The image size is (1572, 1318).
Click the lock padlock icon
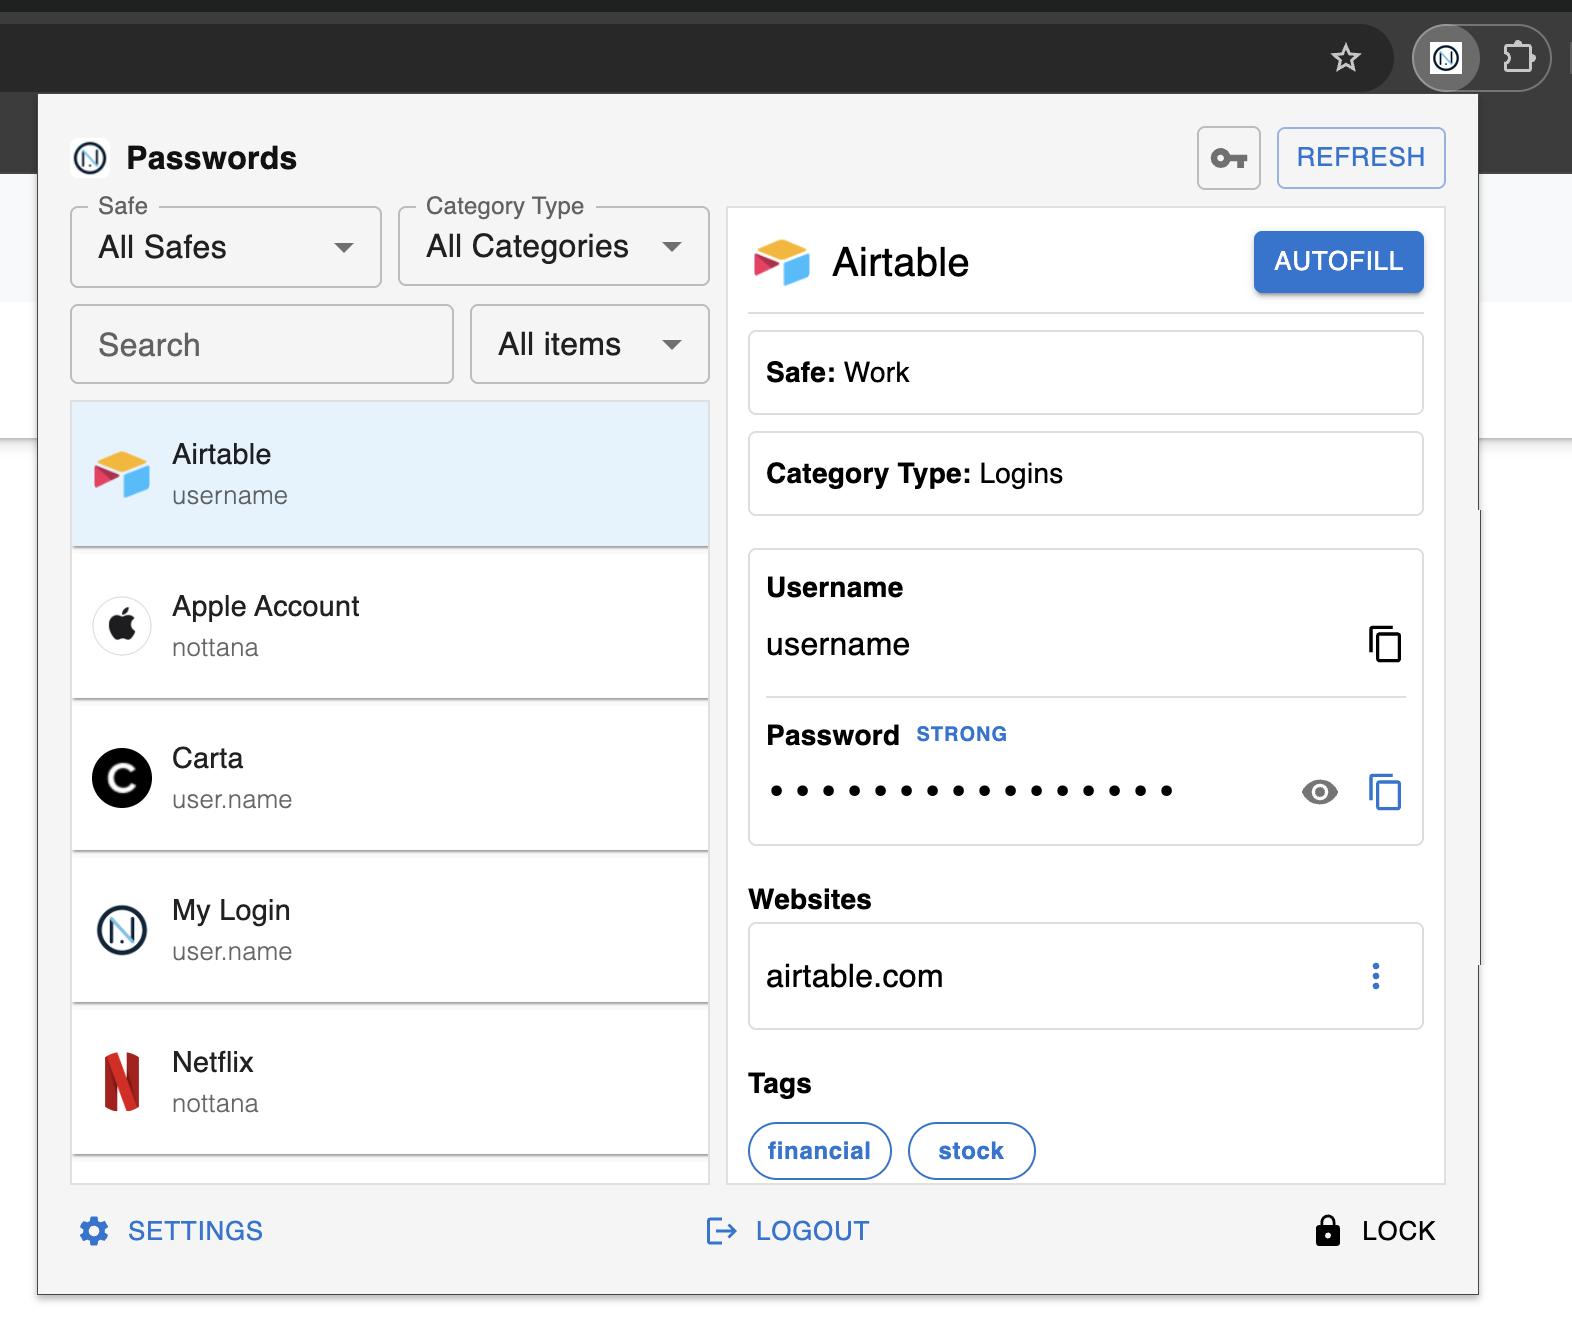coord(1328,1230)
